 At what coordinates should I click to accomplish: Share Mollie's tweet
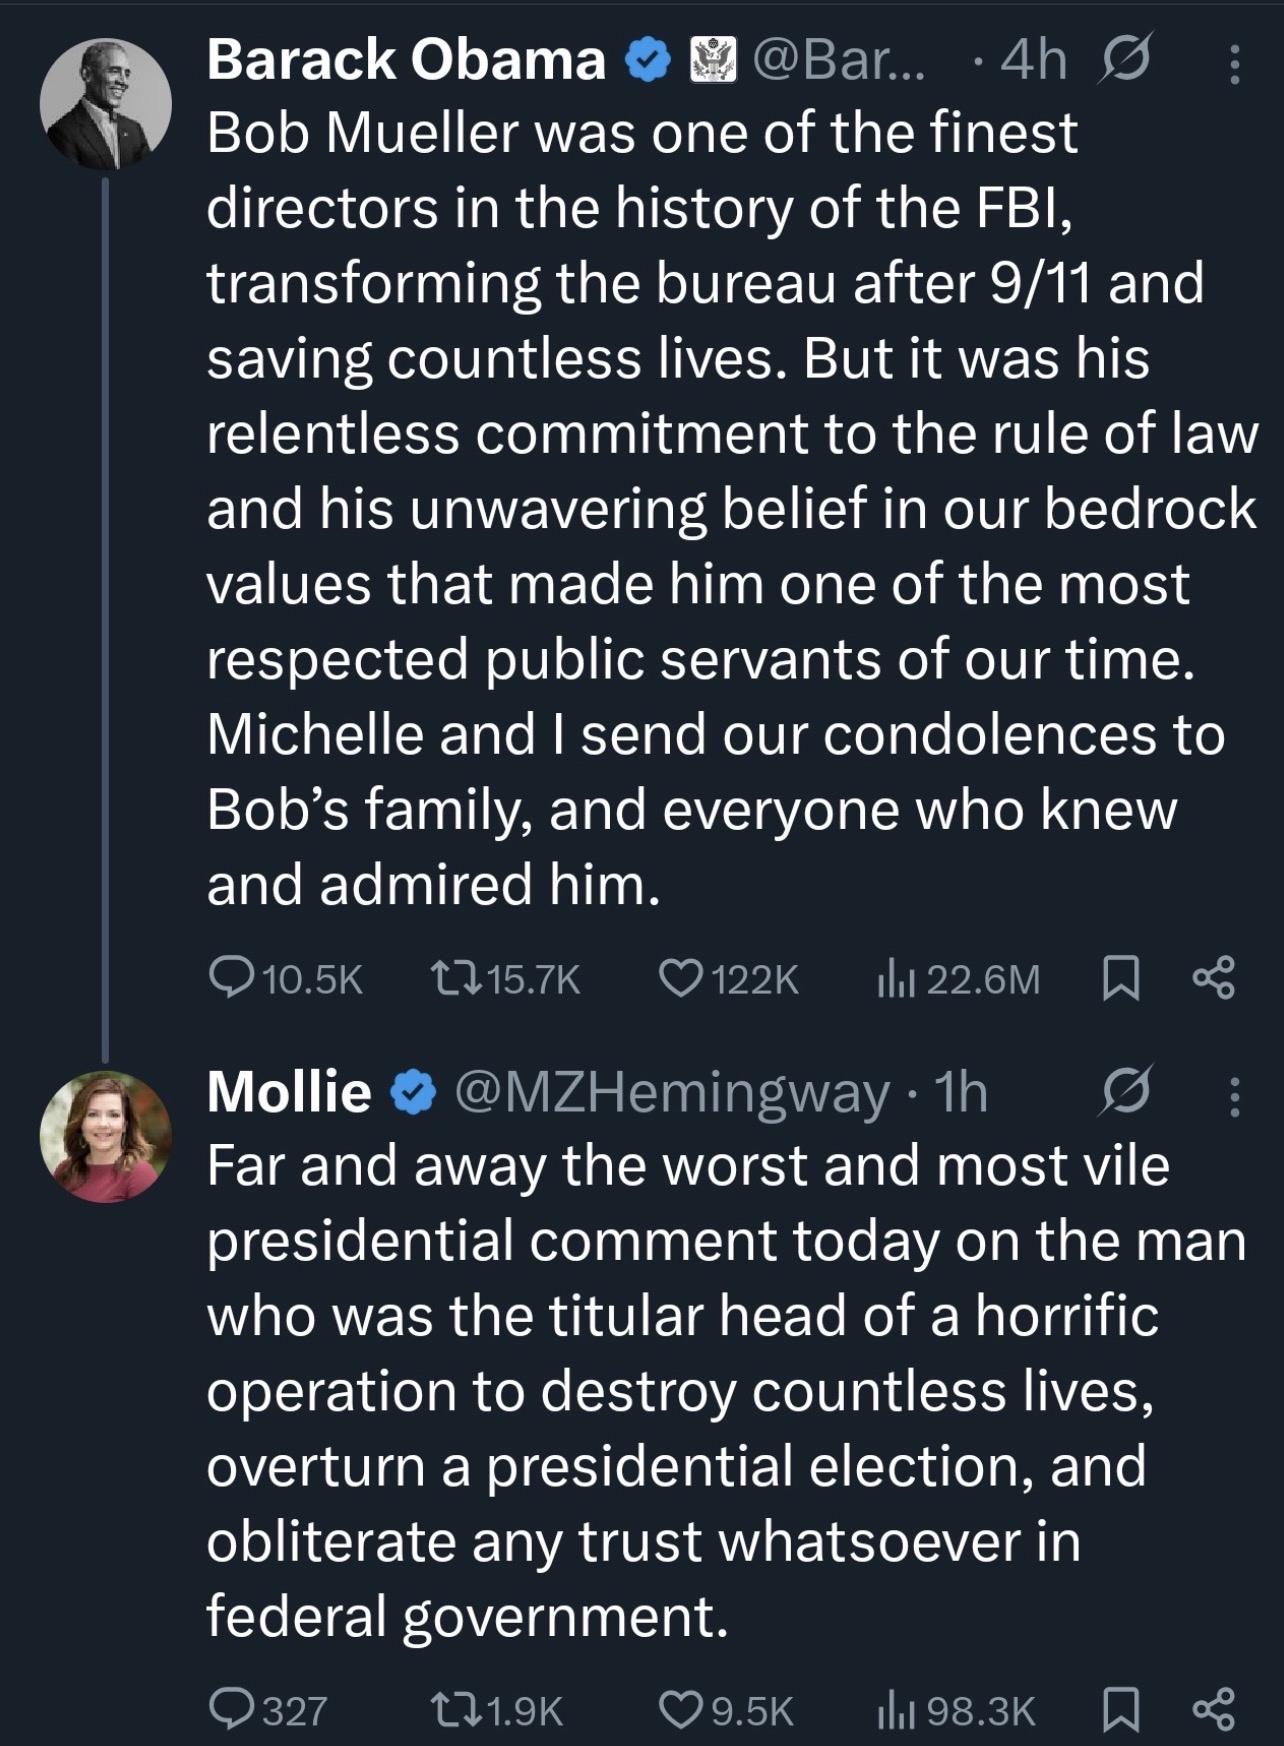1214,1709
